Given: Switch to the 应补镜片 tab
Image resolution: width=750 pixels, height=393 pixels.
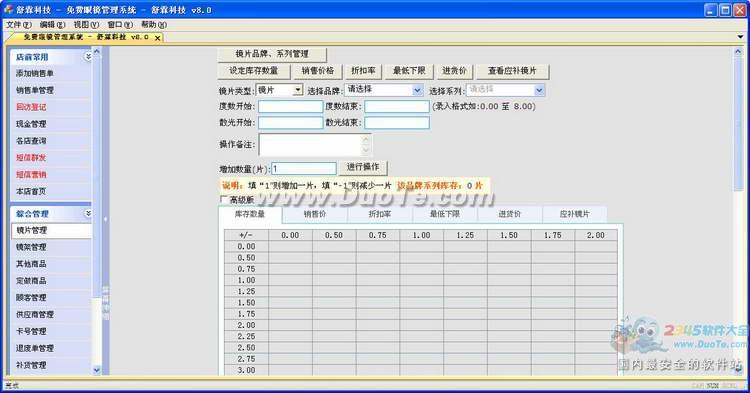Looking at the screenshot, I should tap(574, 214).
